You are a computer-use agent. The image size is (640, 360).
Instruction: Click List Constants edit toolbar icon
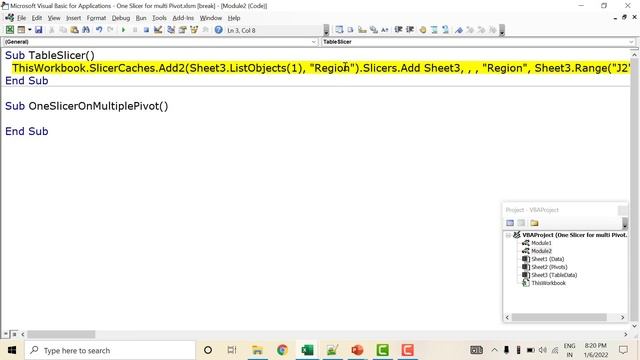(351, 30)
